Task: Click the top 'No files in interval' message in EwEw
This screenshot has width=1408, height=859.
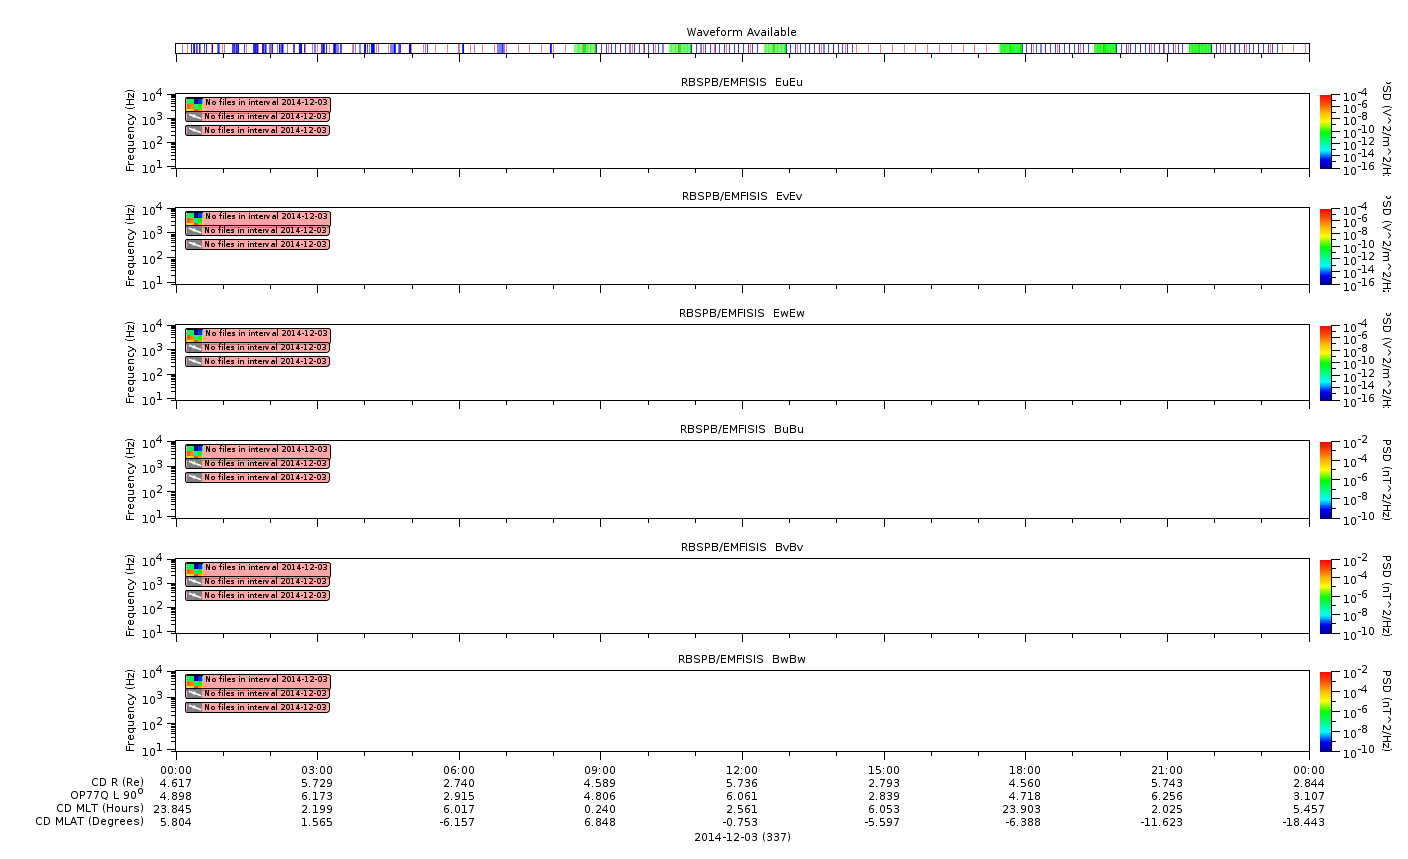Action: [x=266, y=334]
